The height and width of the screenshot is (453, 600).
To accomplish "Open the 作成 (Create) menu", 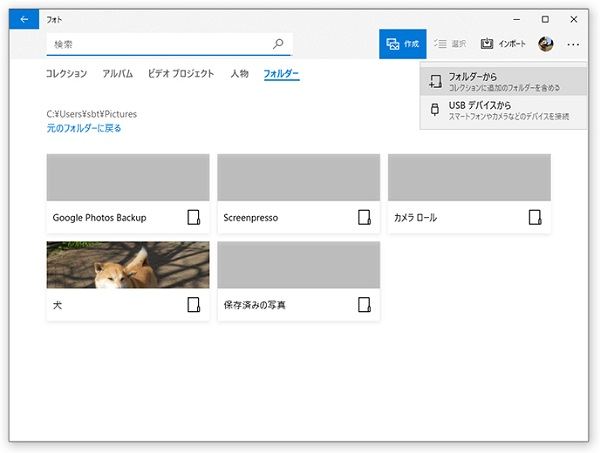I will [x=403, y=44].
